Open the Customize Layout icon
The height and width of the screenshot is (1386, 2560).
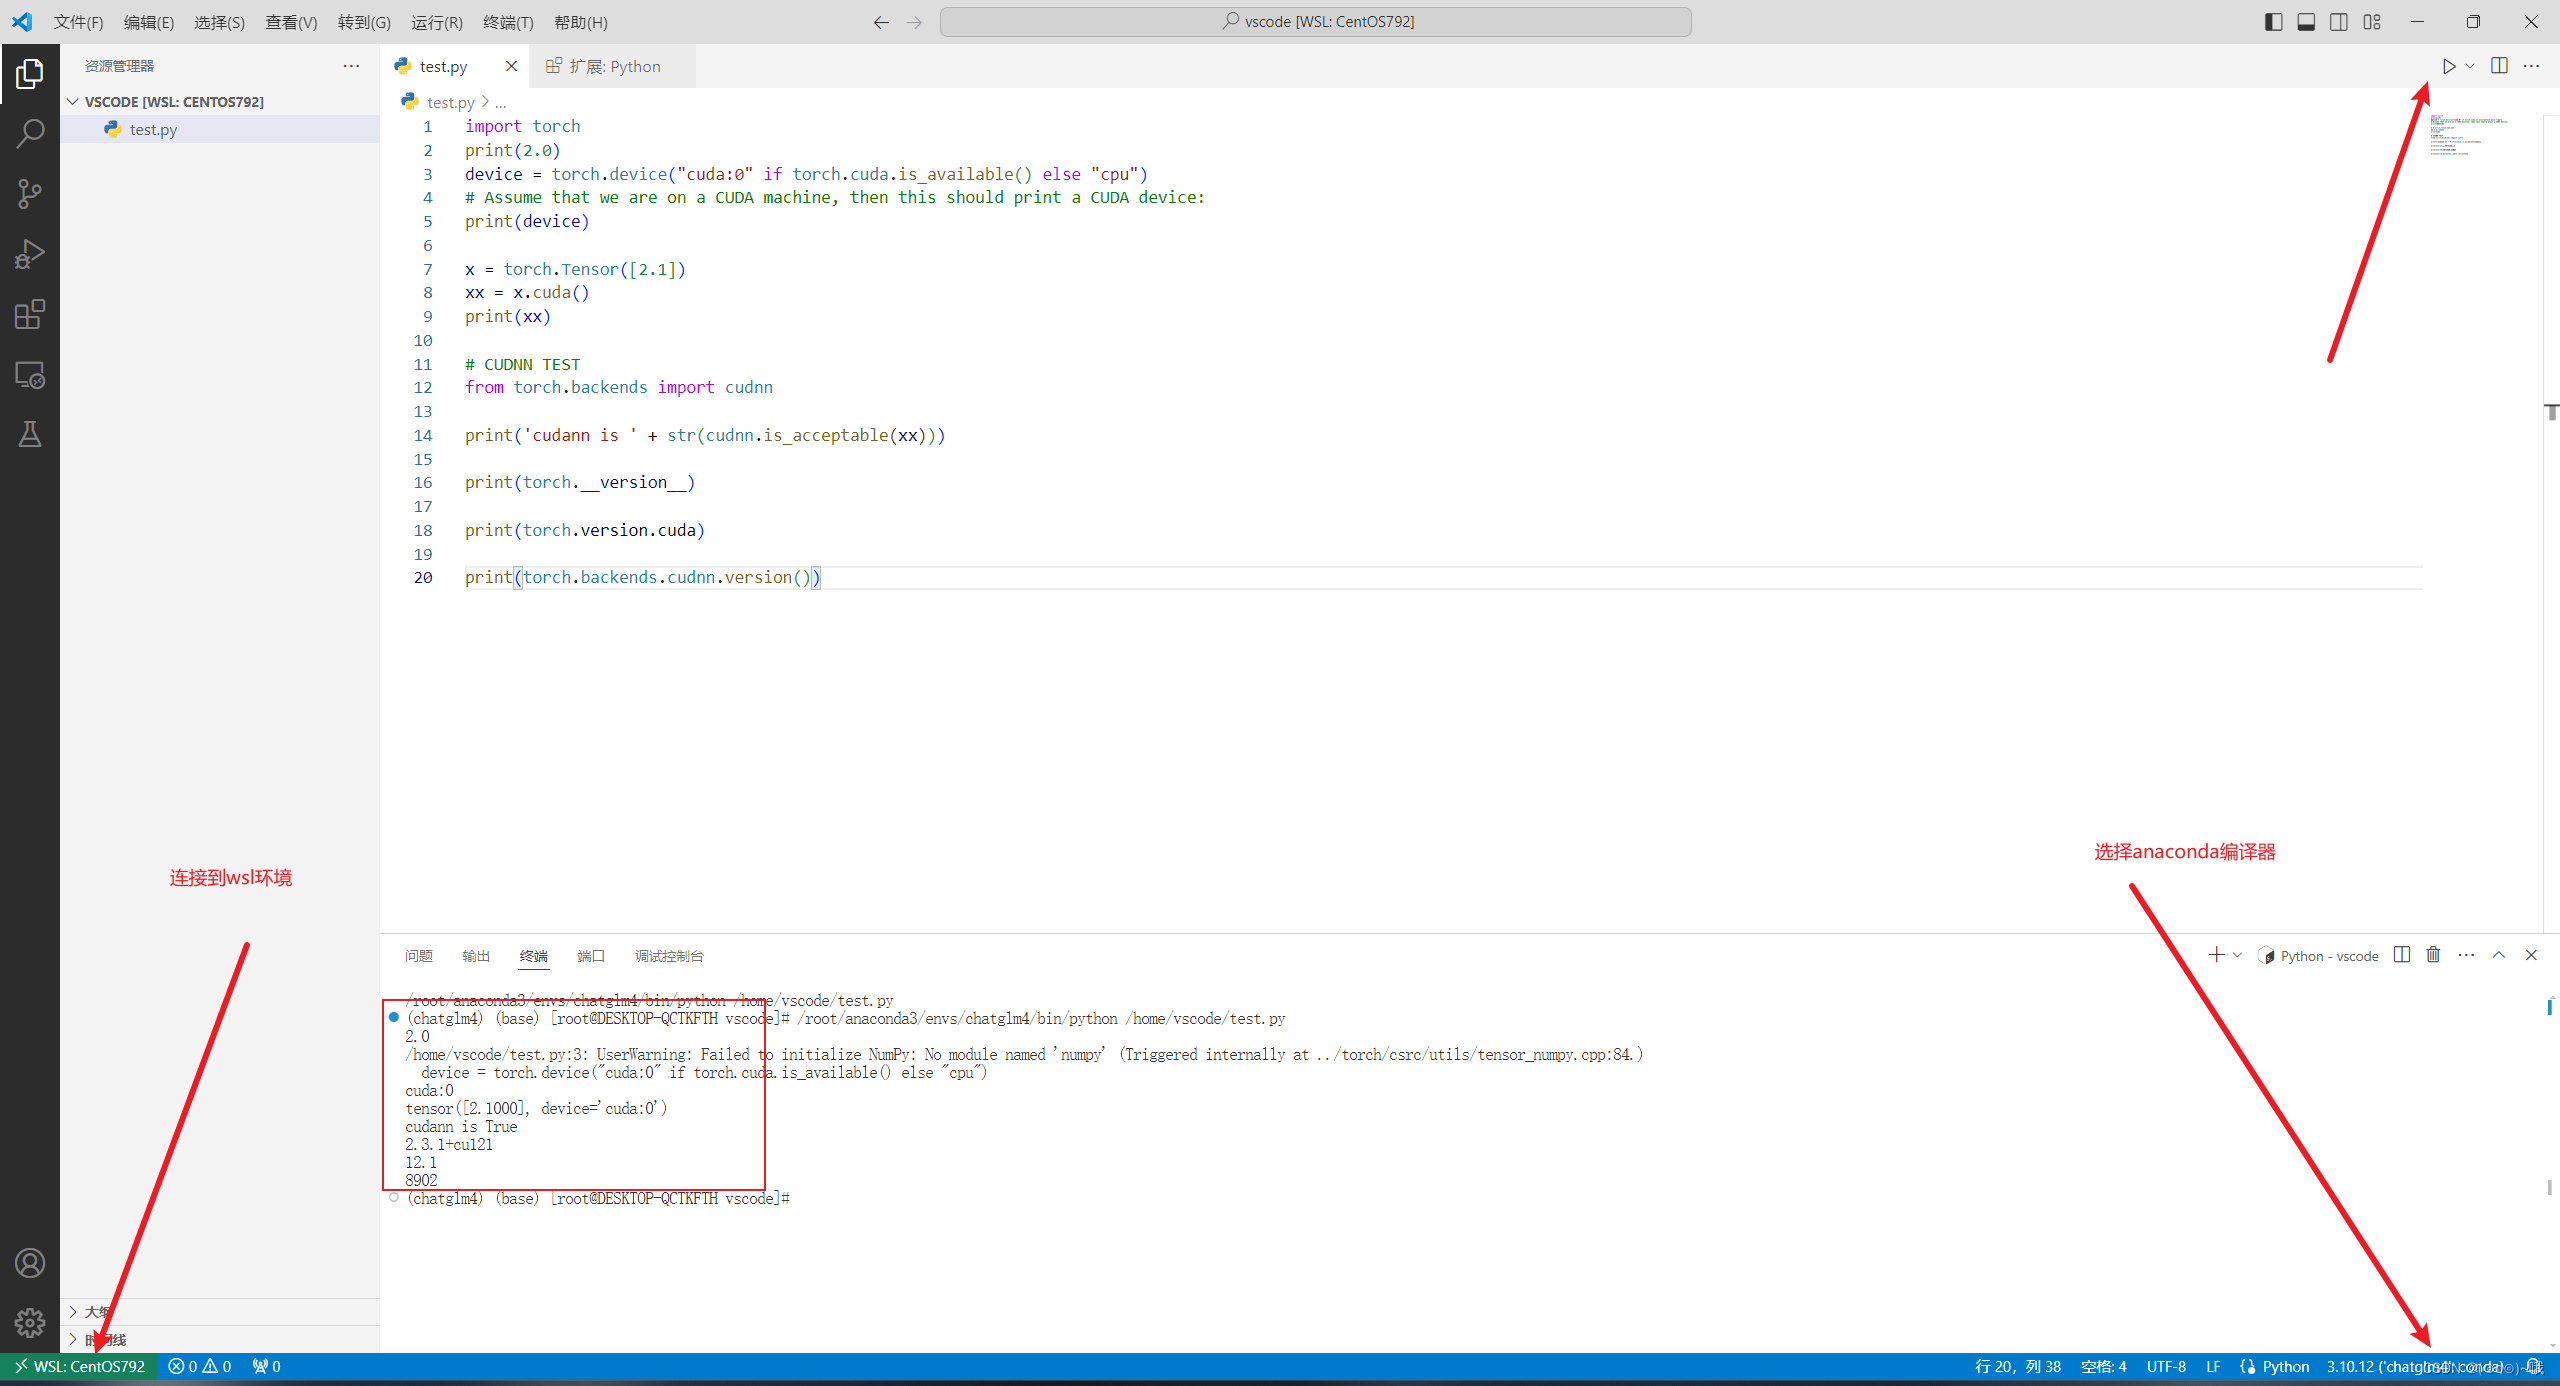[x=2372, y=22]
